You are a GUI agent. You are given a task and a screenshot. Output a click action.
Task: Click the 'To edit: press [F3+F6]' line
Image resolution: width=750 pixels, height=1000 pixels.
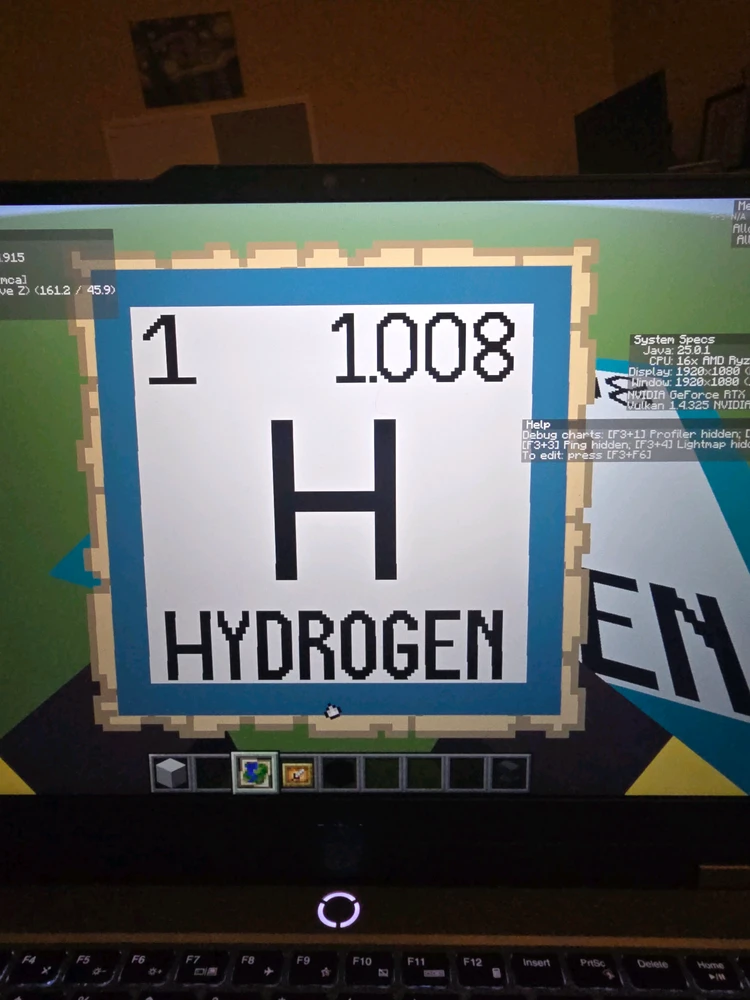tap(587, 455)
